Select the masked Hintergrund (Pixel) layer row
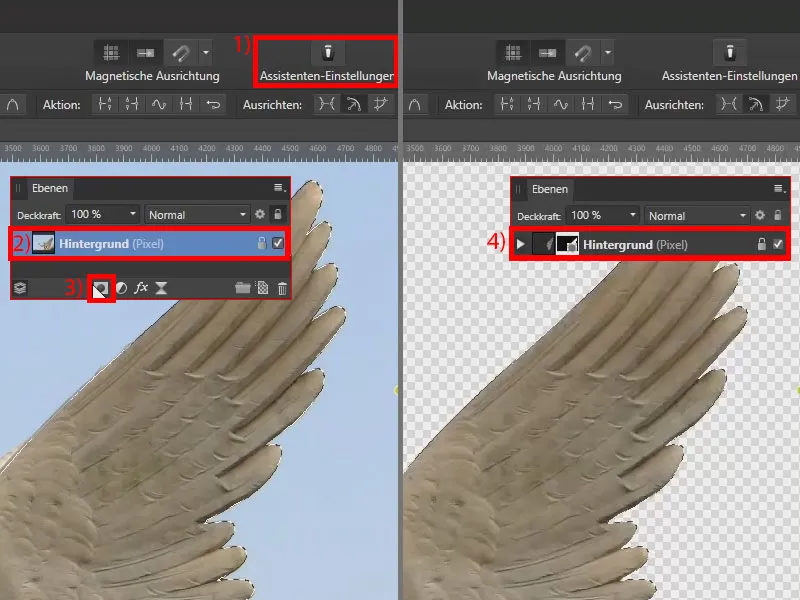Screen dimensions: 800x600 650,244
